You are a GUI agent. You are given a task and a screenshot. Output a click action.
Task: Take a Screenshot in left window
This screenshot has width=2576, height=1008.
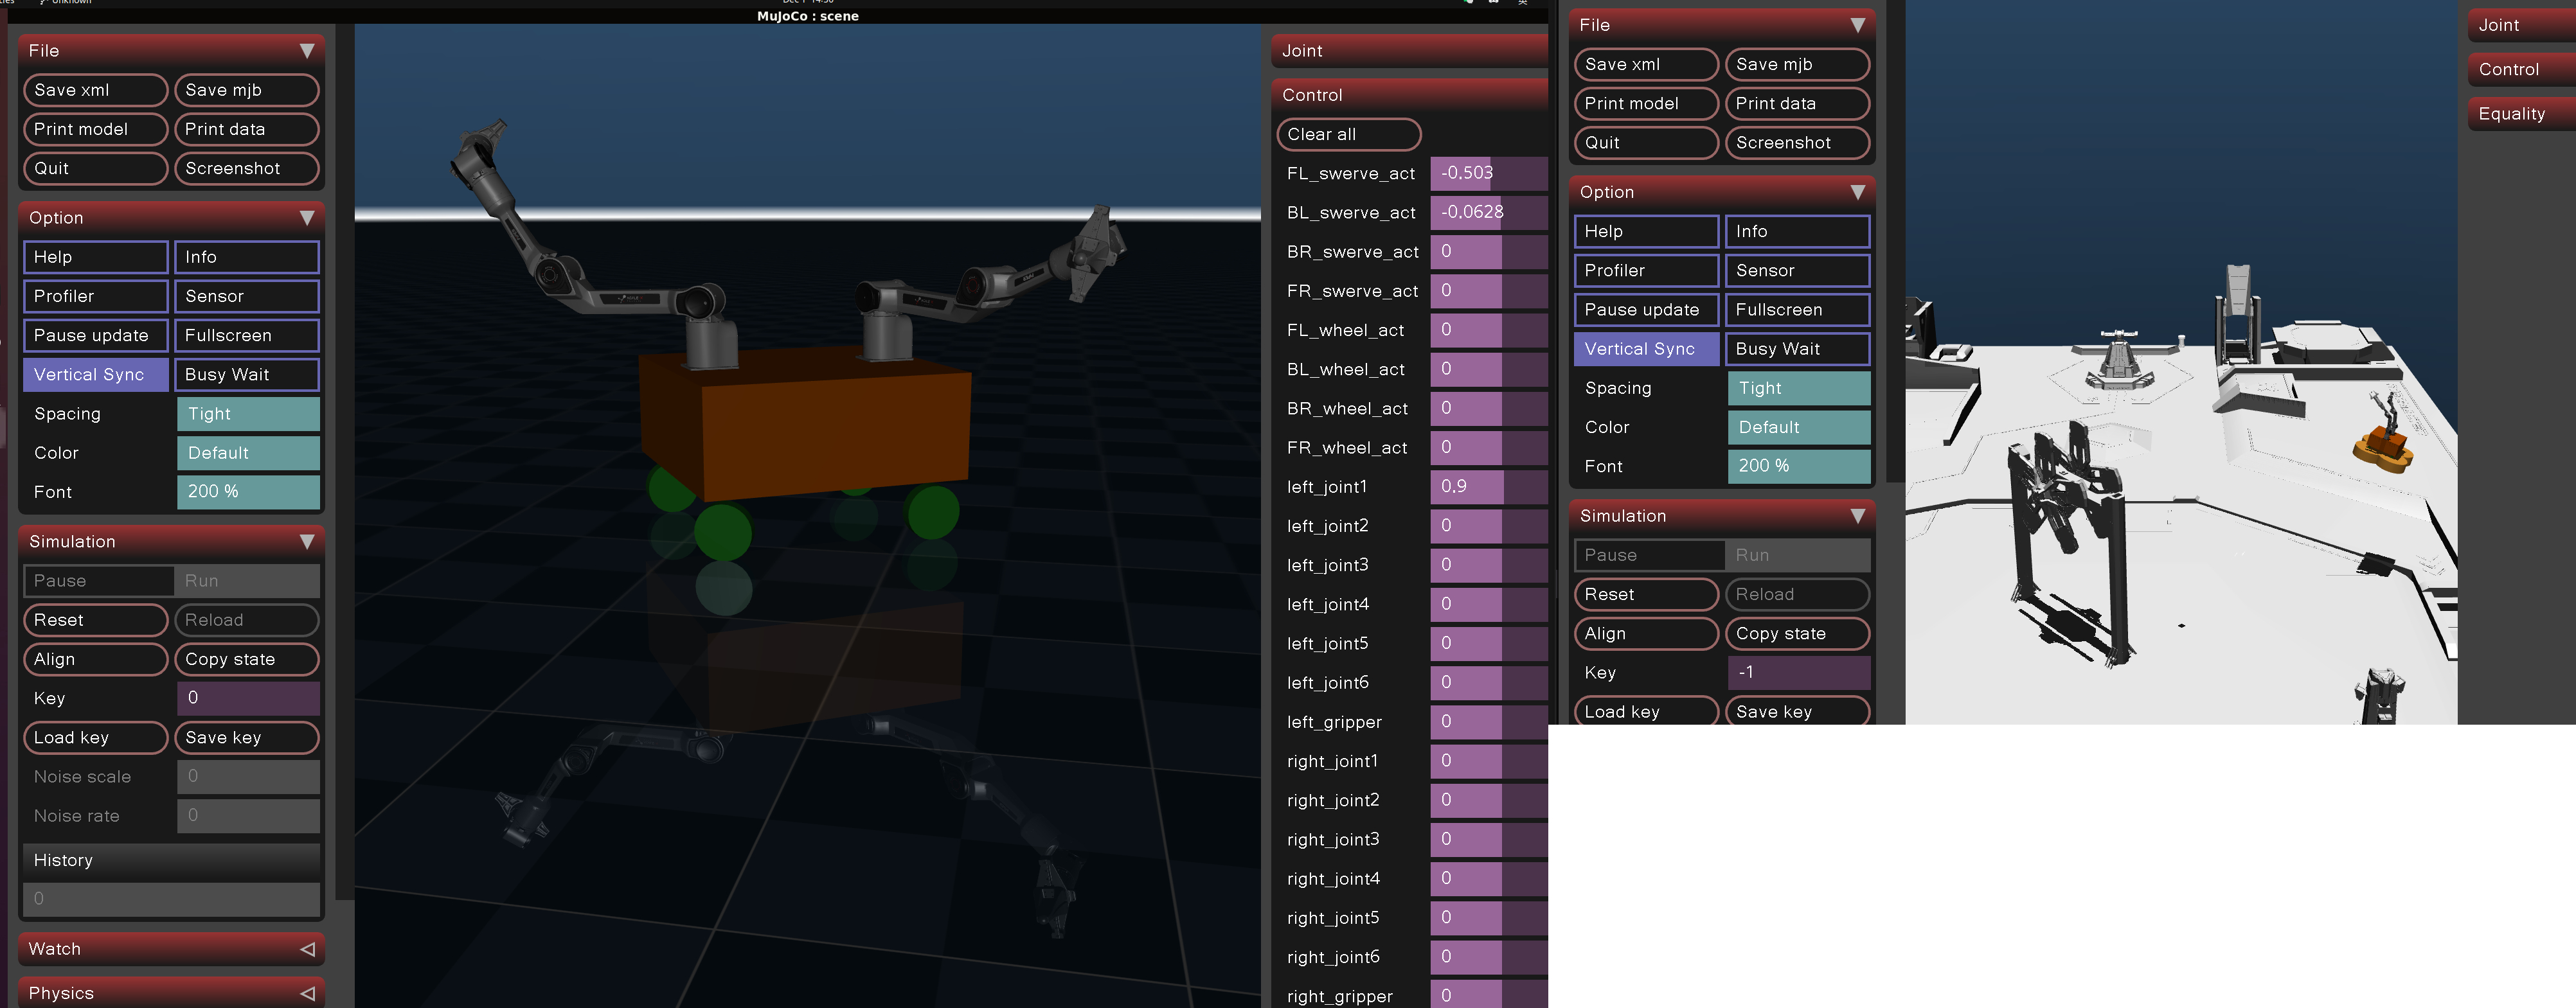click(247, 168)
